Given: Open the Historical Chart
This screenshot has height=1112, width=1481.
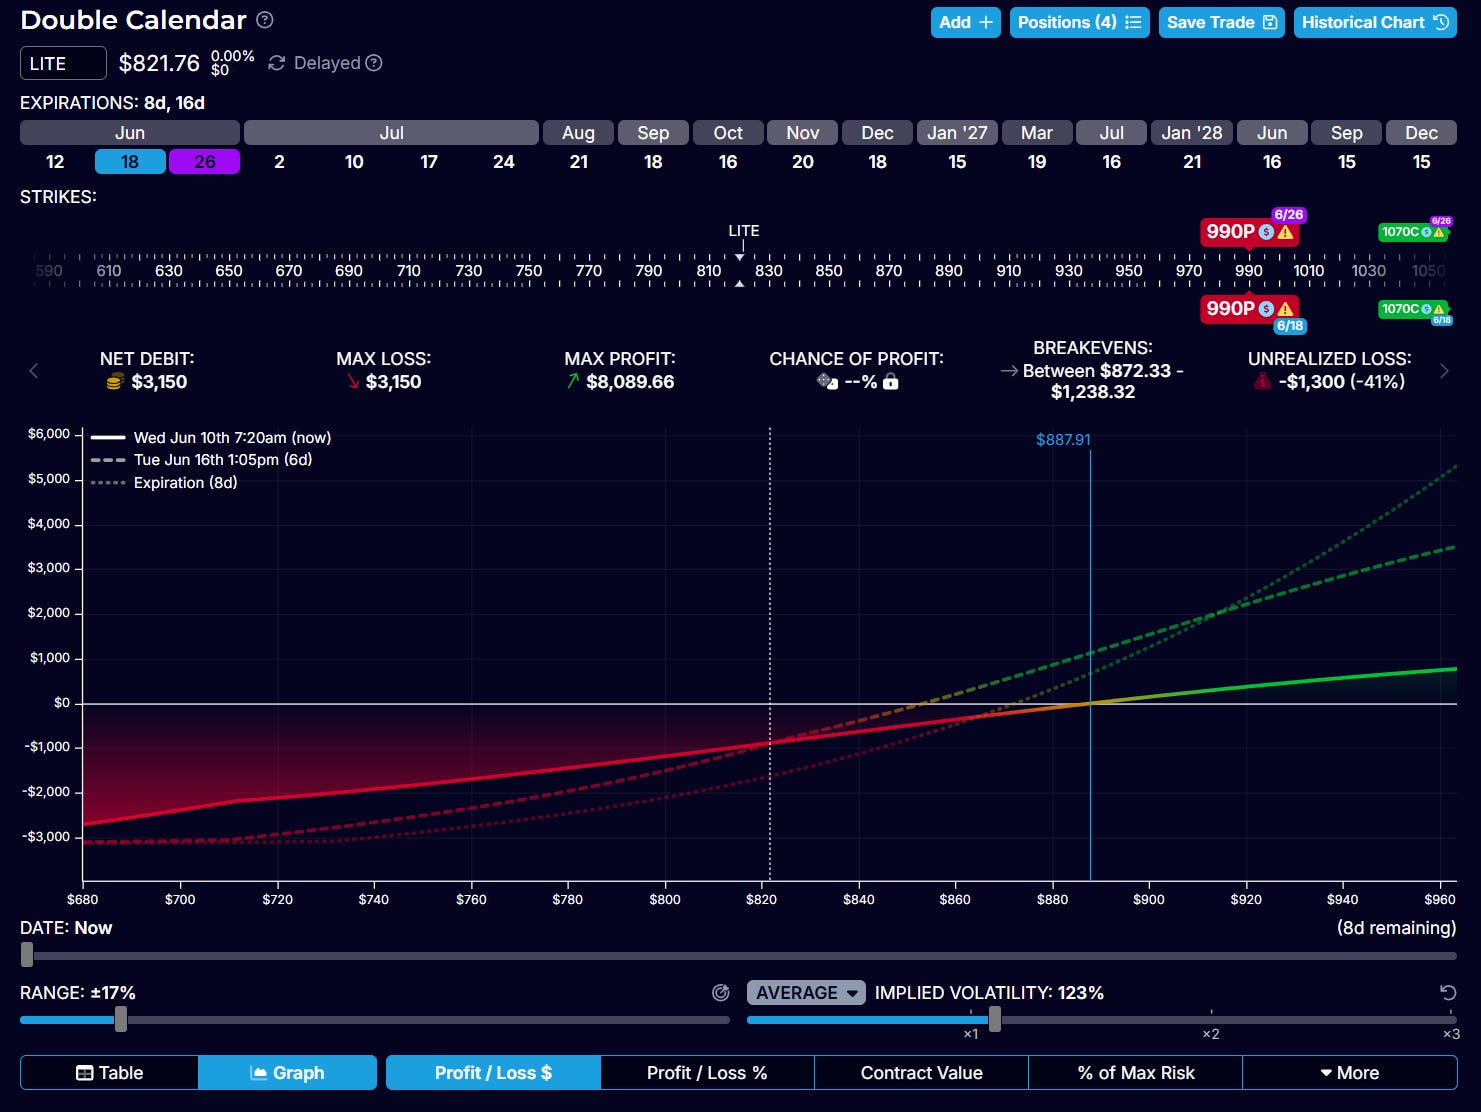Looking at the screenshot, I should [1375, 22].
